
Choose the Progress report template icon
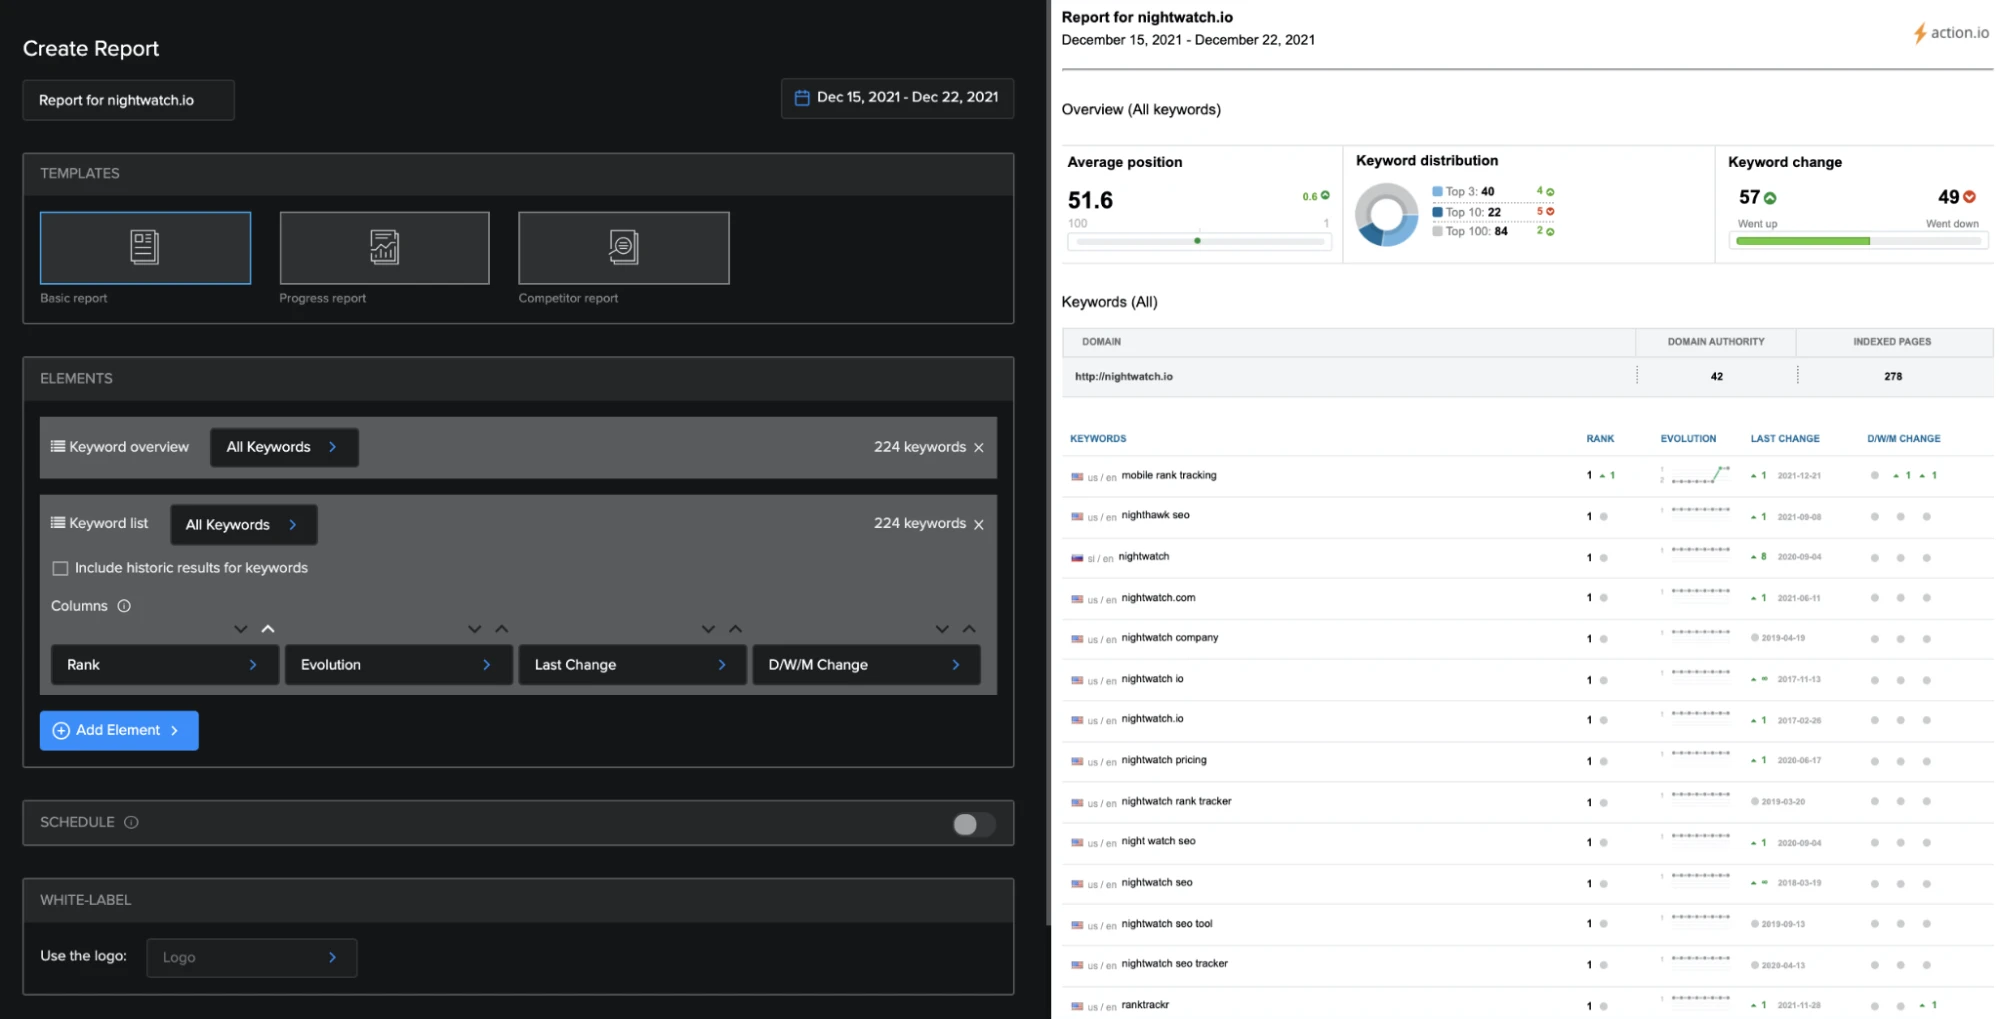coord(384,247)
